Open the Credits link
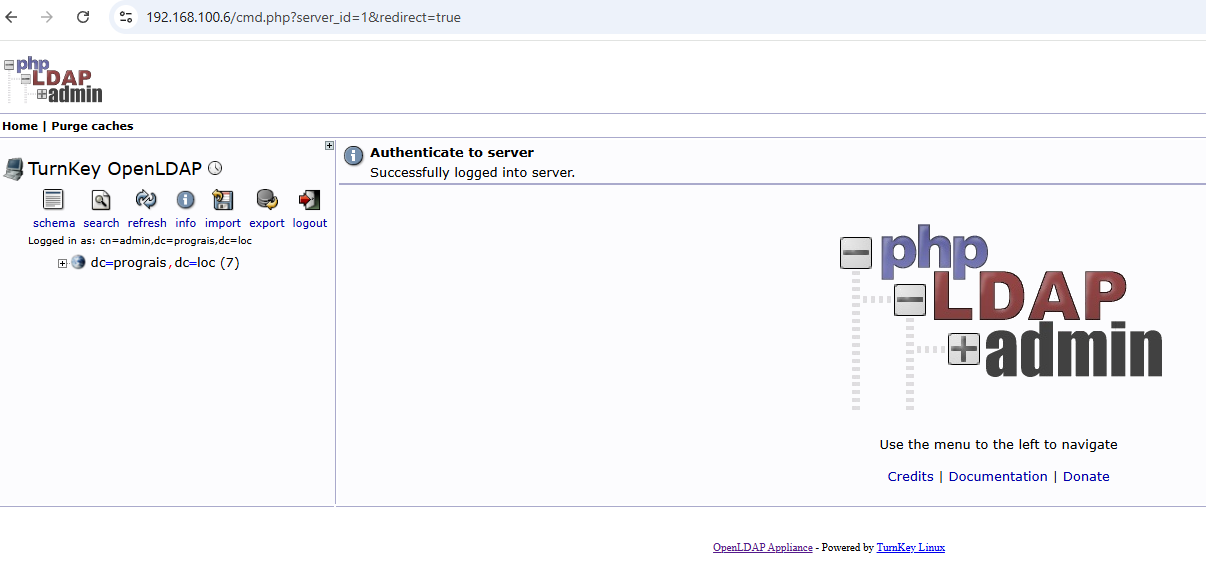The width and height of the screenshot is (1206, 570). click(911, 476)
